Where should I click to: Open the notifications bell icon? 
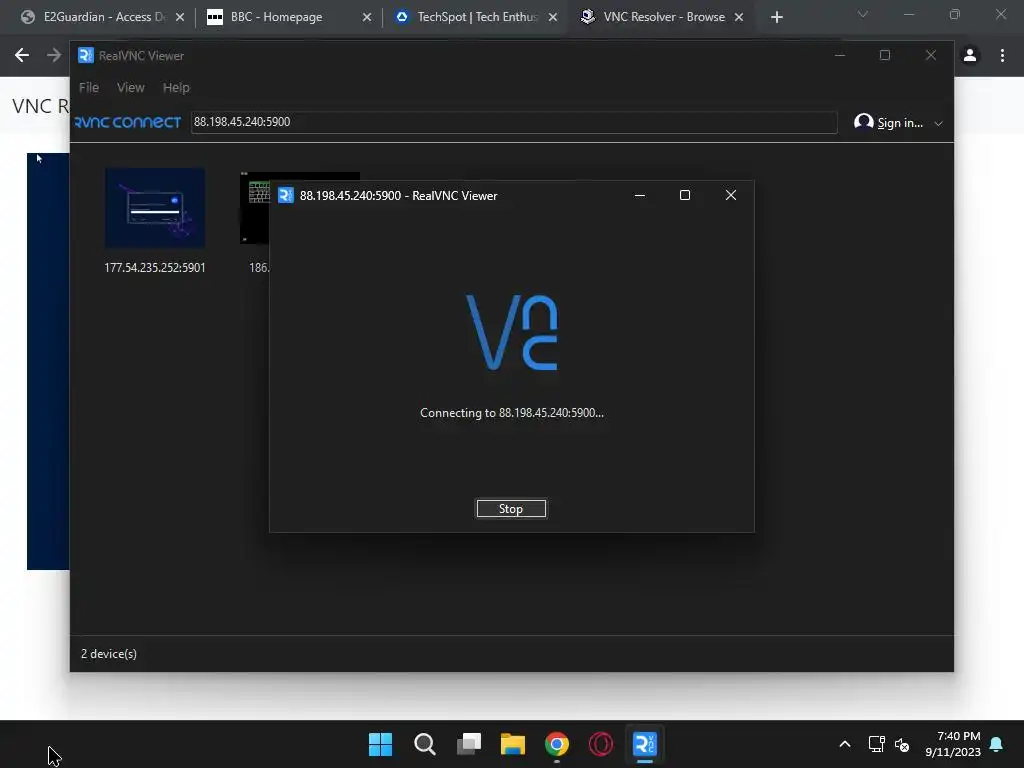coord(997,744)
